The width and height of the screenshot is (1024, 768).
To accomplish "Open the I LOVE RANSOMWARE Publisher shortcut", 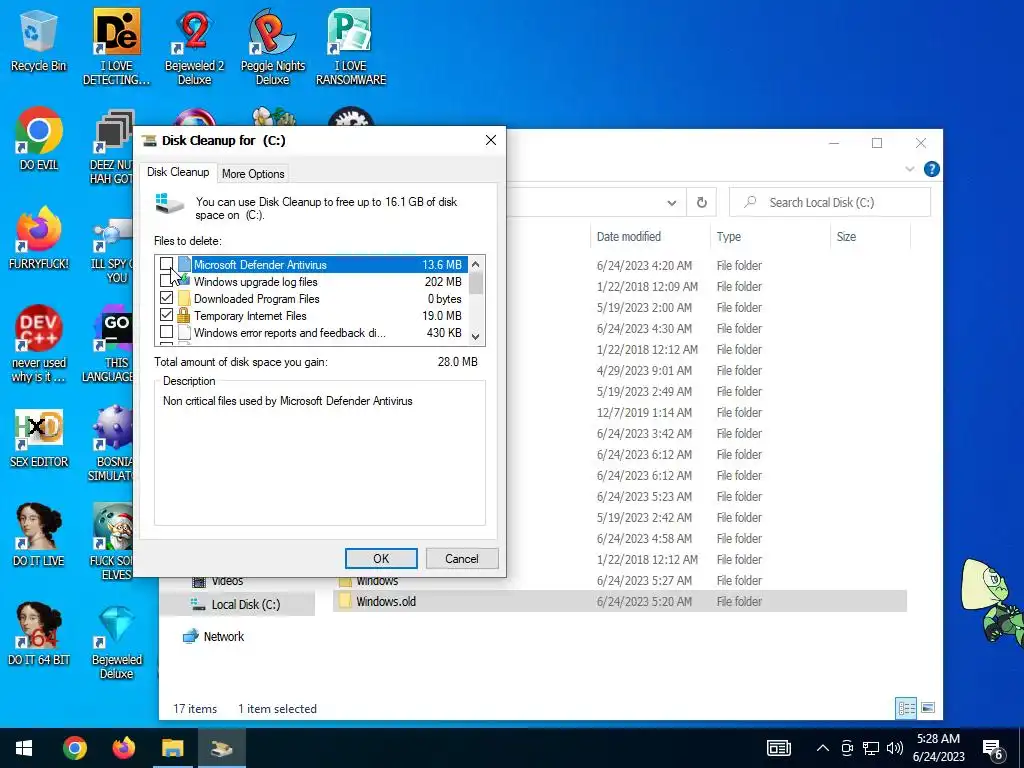I will [351, 47].
